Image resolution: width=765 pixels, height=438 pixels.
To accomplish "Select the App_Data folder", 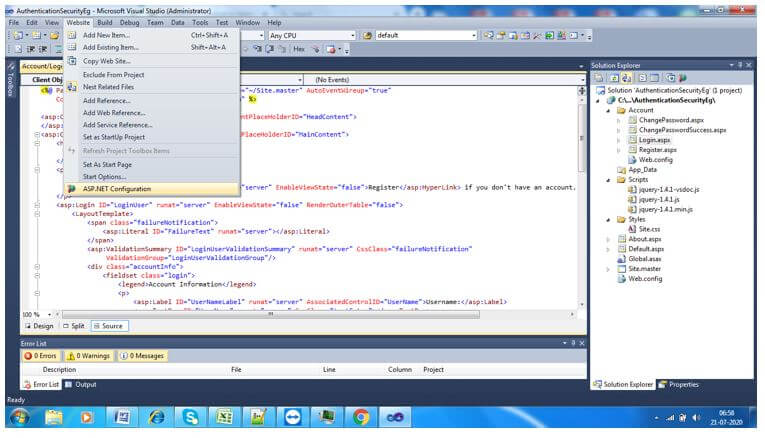I will [x=642, y=170].
